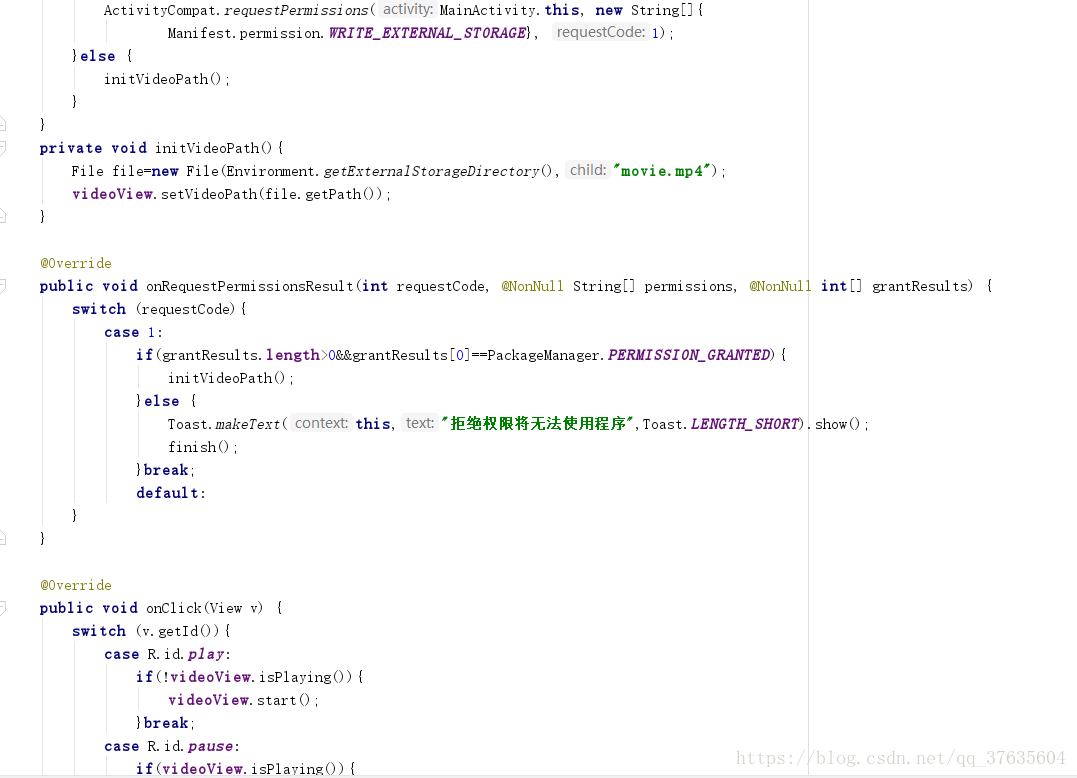Click the getExternalStorageDirectory call
1077x778 pixels.
[431, 171]
